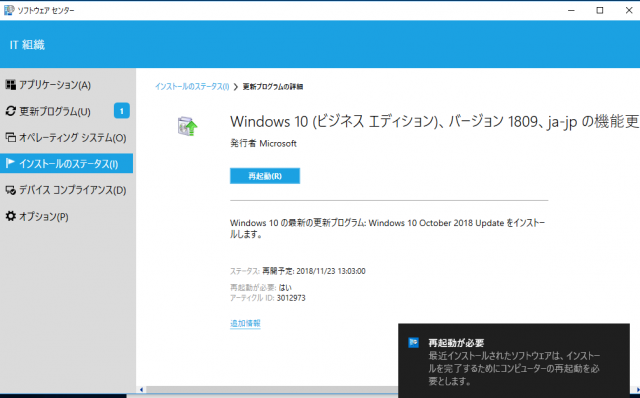Click the Installation Status flag icon
640x398 pixels.
pyautogui.click(x=10, y=163)
